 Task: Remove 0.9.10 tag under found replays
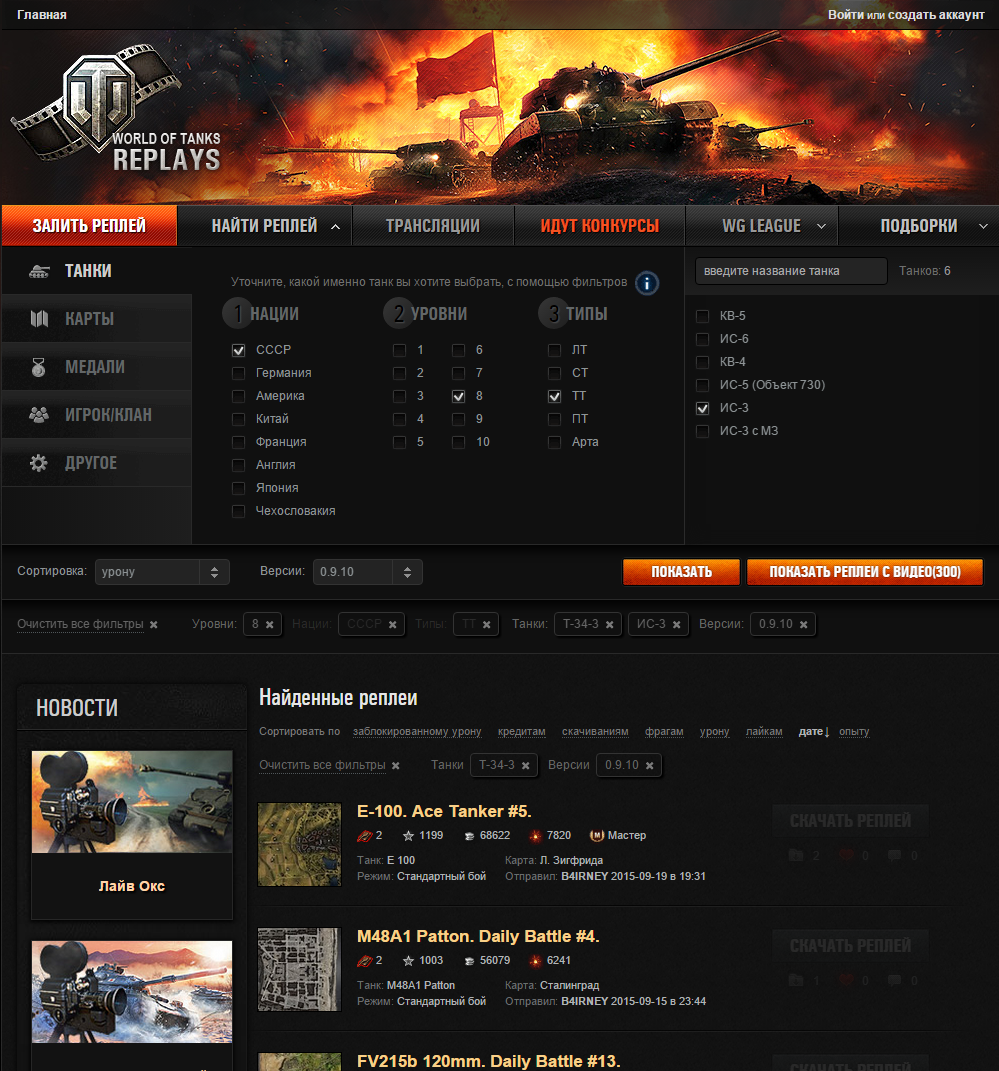pyautogui.click(x=649, y=766)
